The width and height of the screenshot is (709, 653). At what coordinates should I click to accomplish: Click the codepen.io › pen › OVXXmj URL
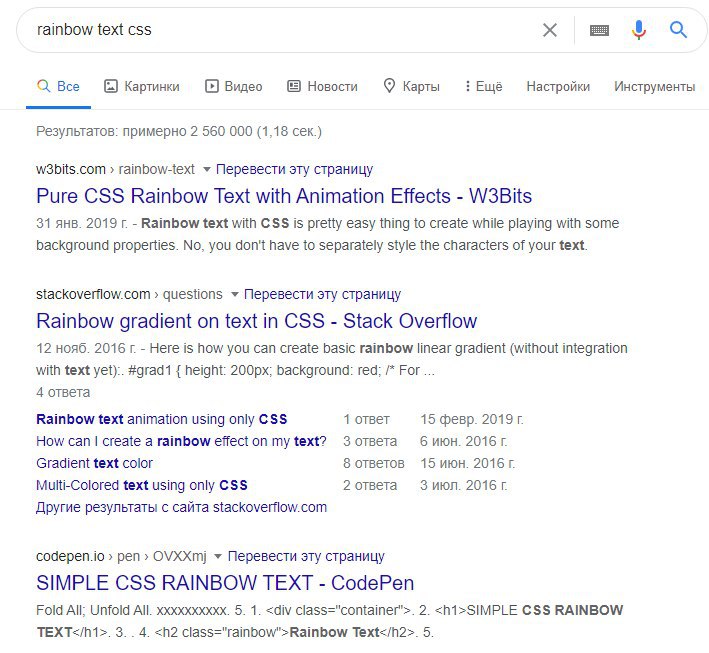coord(121,556)
